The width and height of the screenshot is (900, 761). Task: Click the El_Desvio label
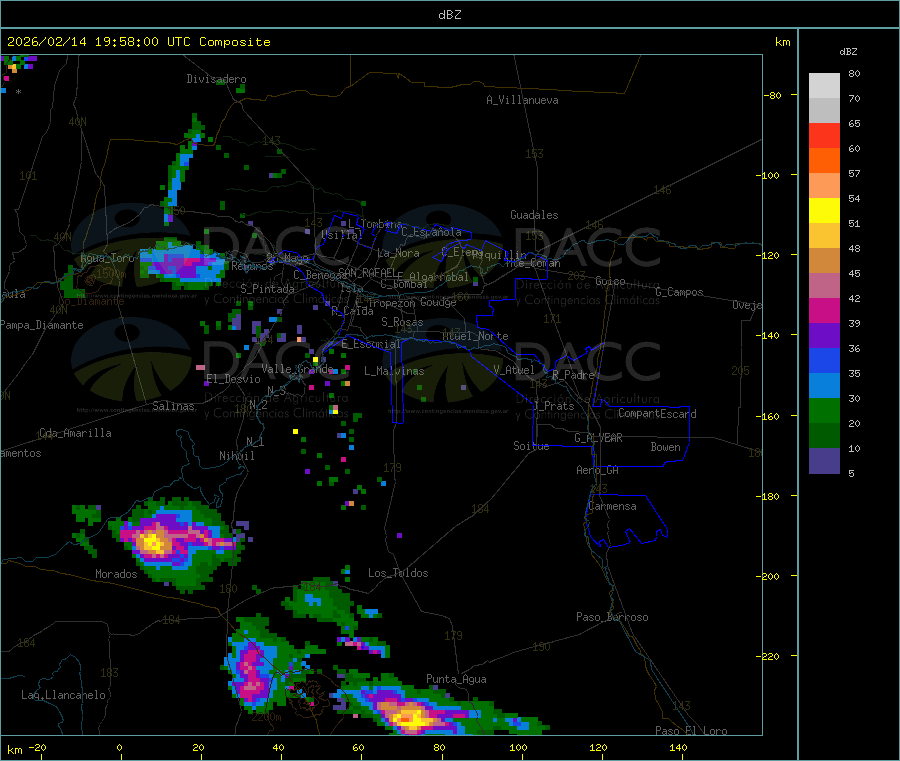[233, 379]
